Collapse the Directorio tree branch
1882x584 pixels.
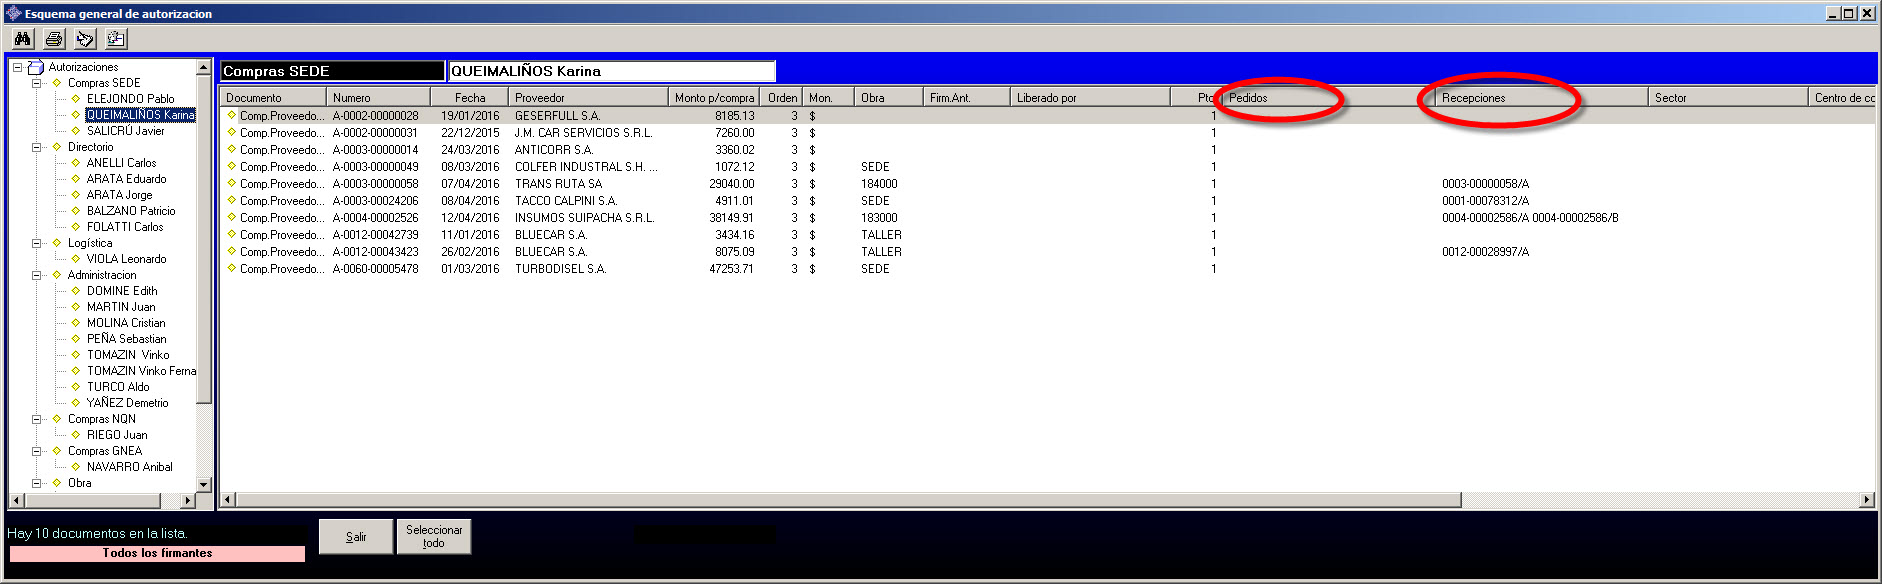[37, 147]
